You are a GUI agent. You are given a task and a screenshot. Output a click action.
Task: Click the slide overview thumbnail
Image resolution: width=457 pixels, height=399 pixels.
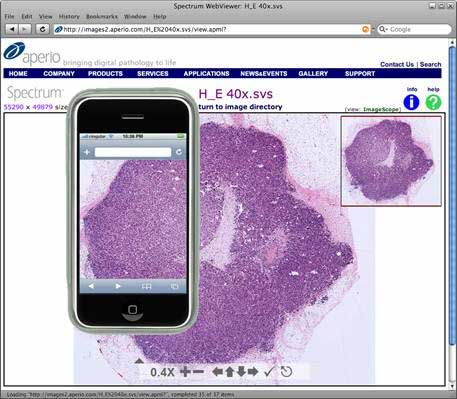[391, 161]
